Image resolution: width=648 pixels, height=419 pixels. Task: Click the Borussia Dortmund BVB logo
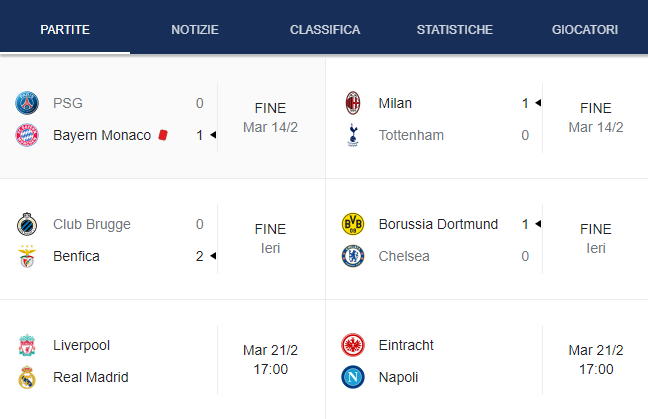[353, 224]
